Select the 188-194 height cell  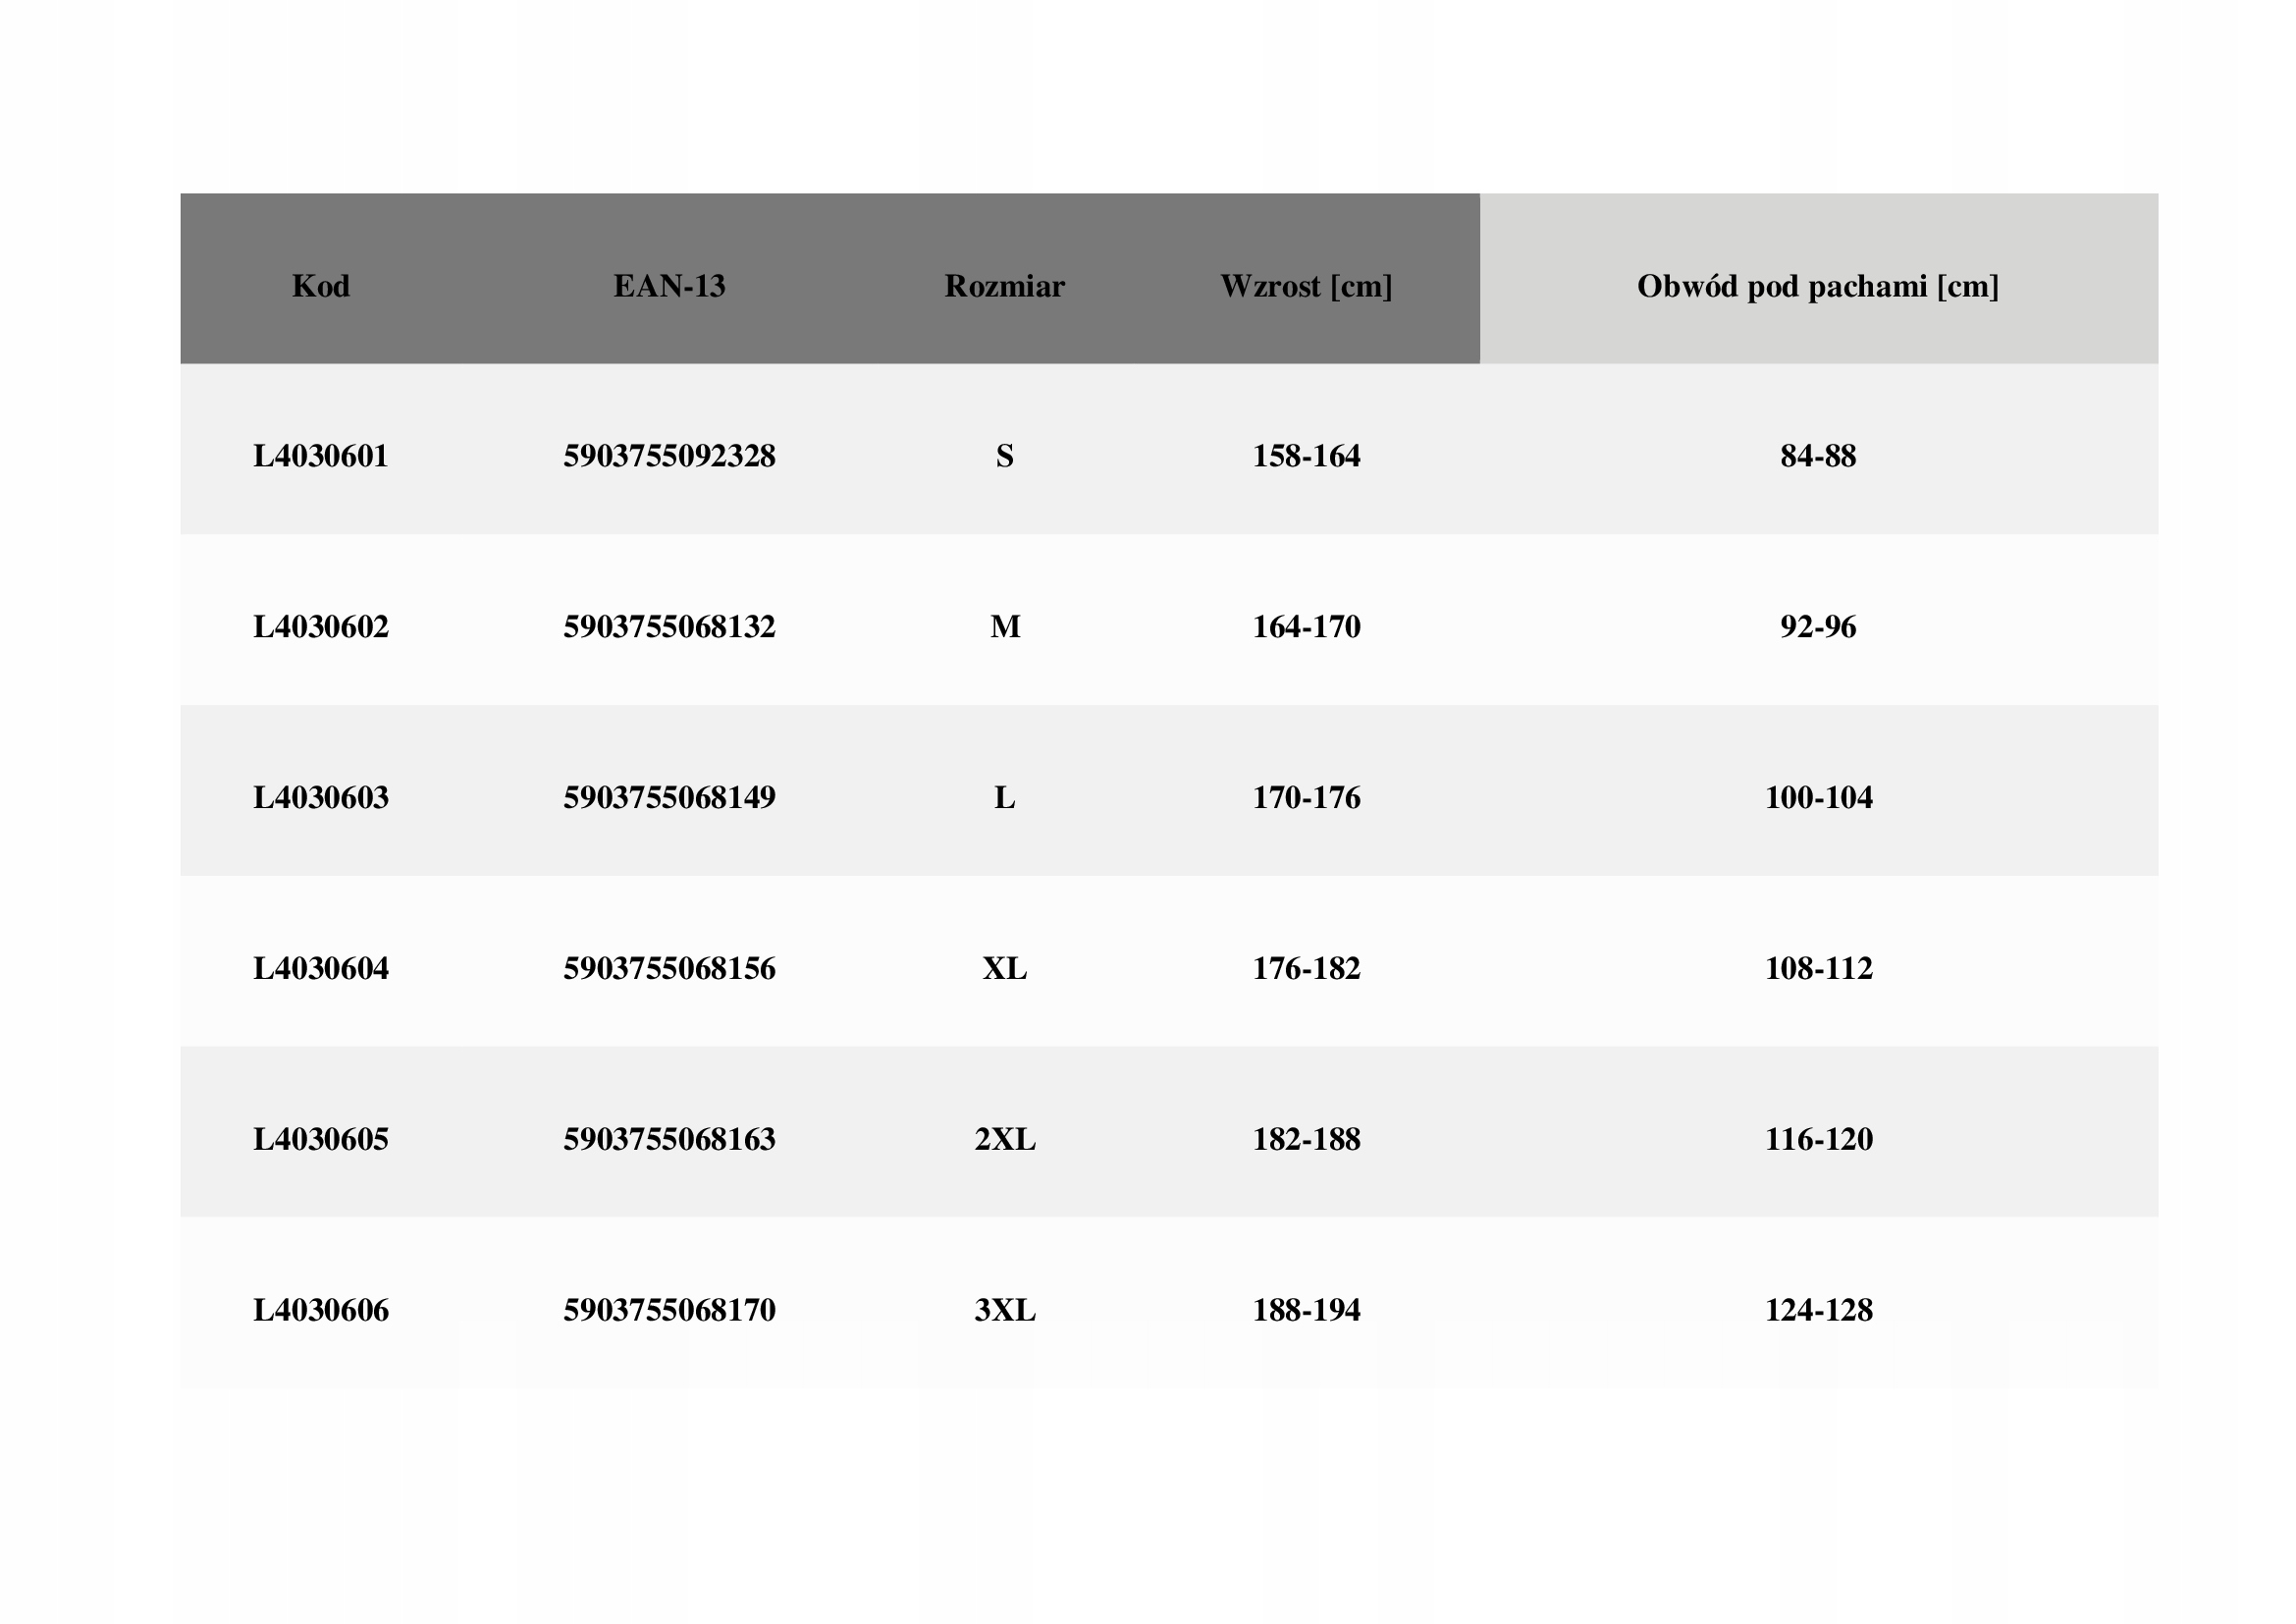pos(1306,1311)
